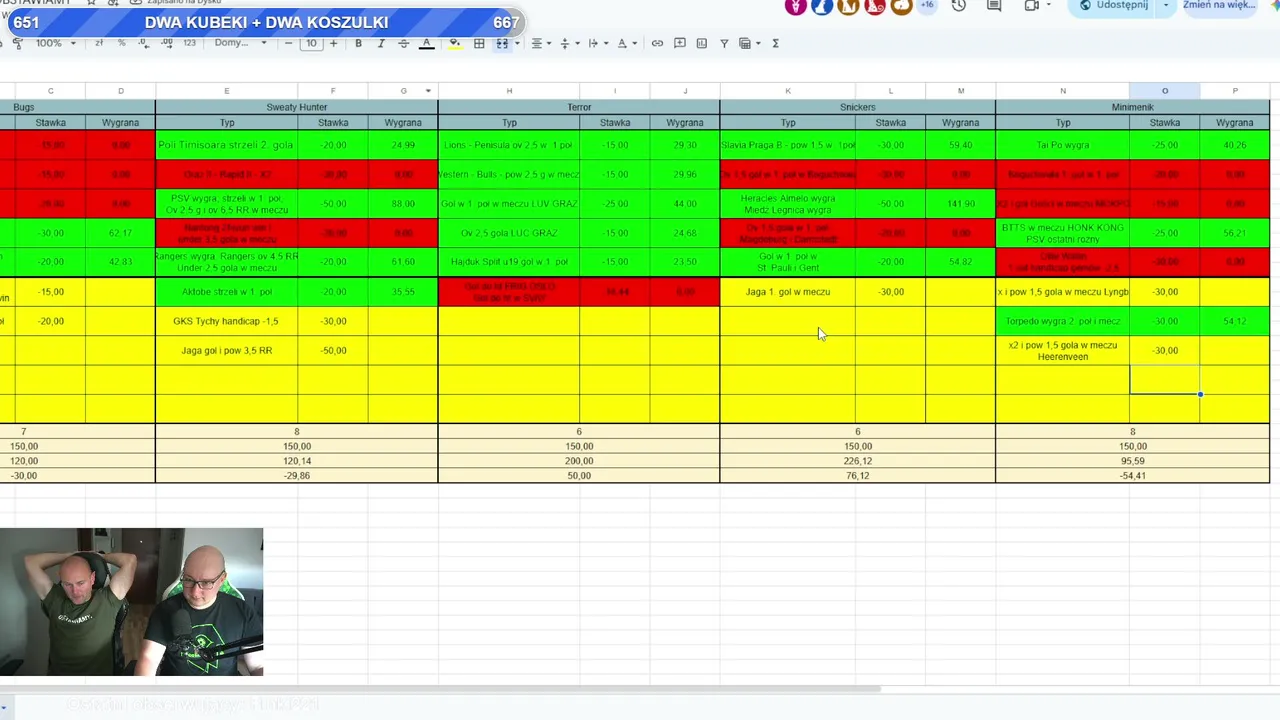
Task: Expand merge cells options arrow
Action: (517, 43)
